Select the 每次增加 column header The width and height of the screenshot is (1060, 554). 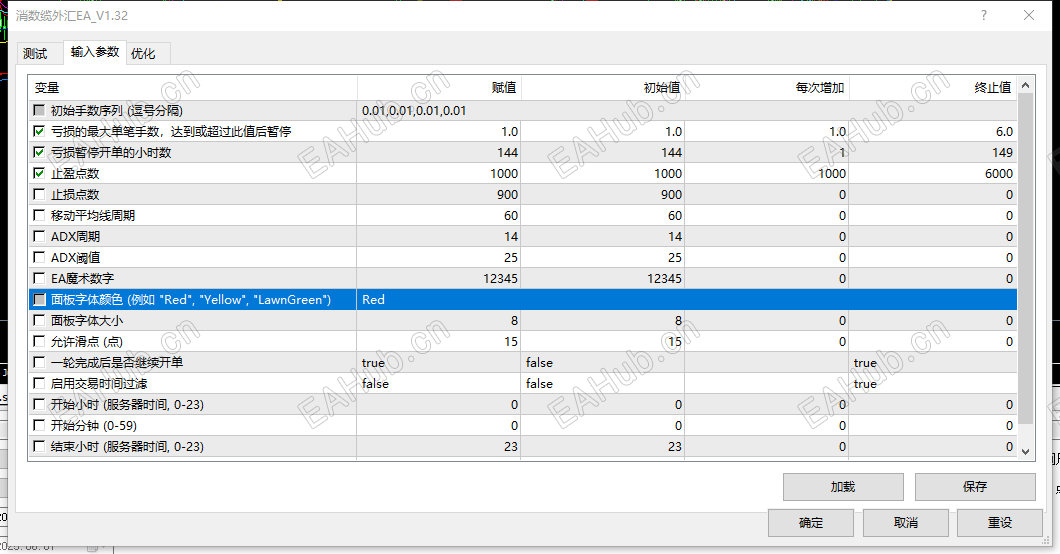[767, 87]
